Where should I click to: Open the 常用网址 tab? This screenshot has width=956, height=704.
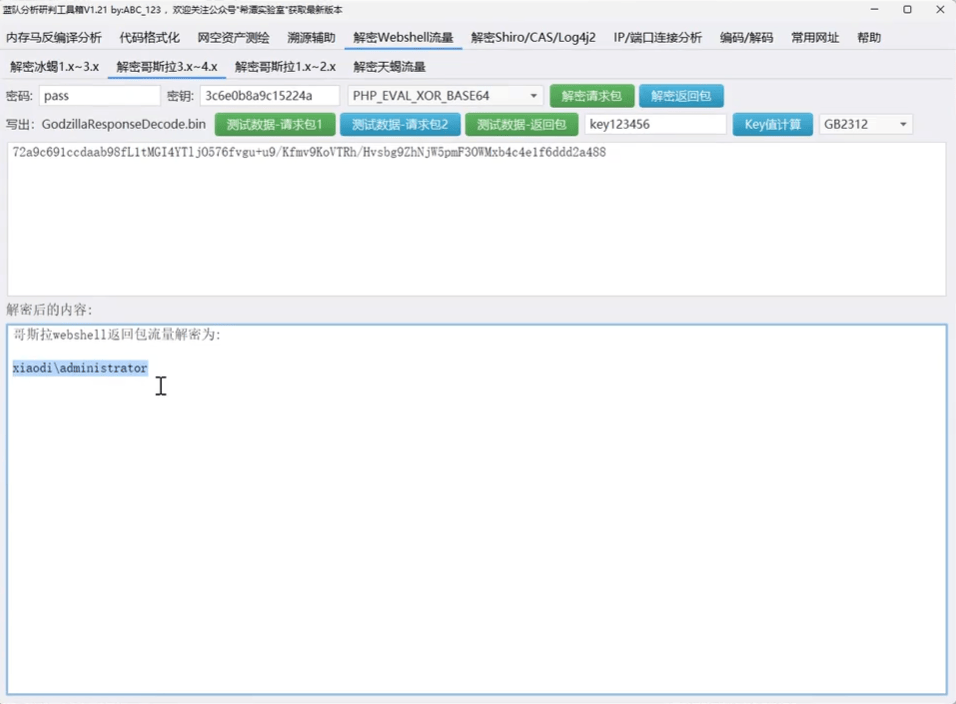point(815,38)
